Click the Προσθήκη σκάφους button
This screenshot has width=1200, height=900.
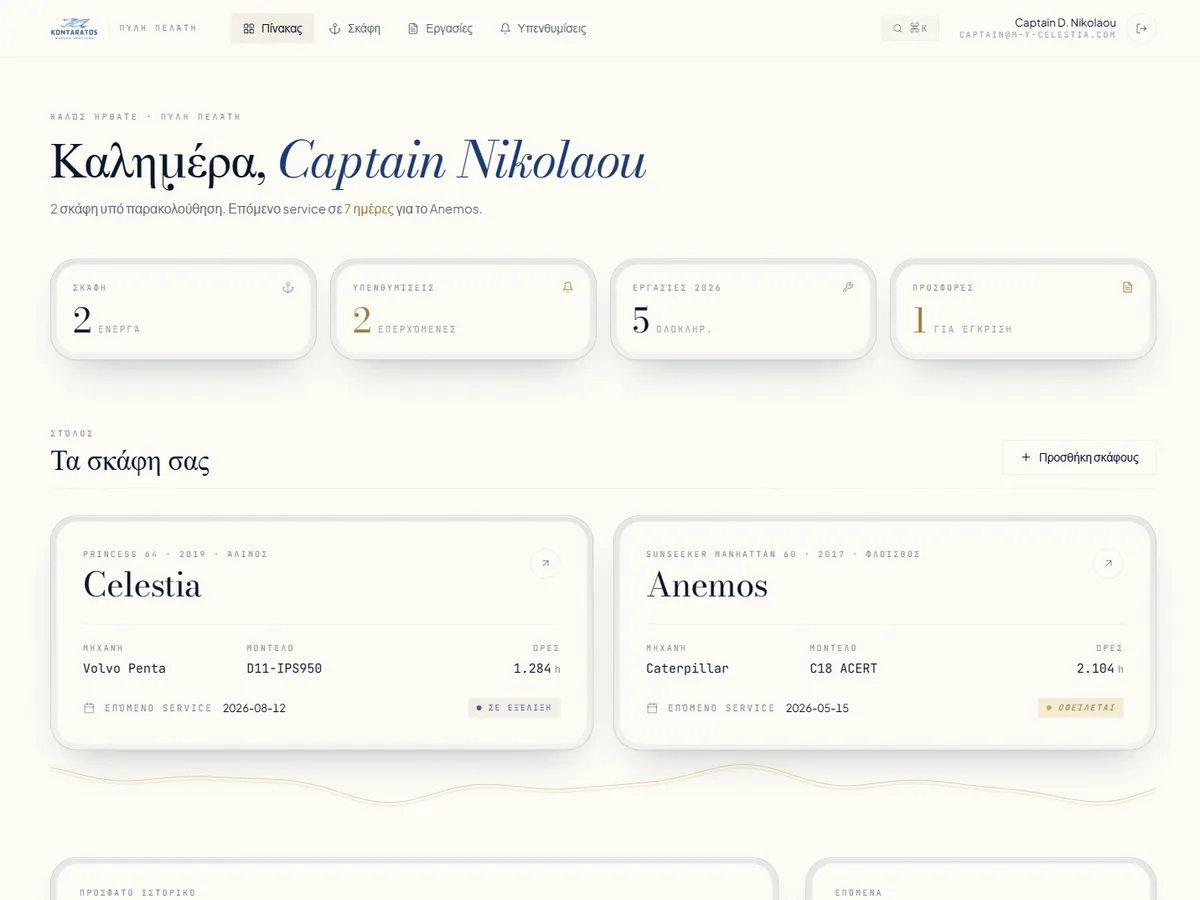point(1079,457)
